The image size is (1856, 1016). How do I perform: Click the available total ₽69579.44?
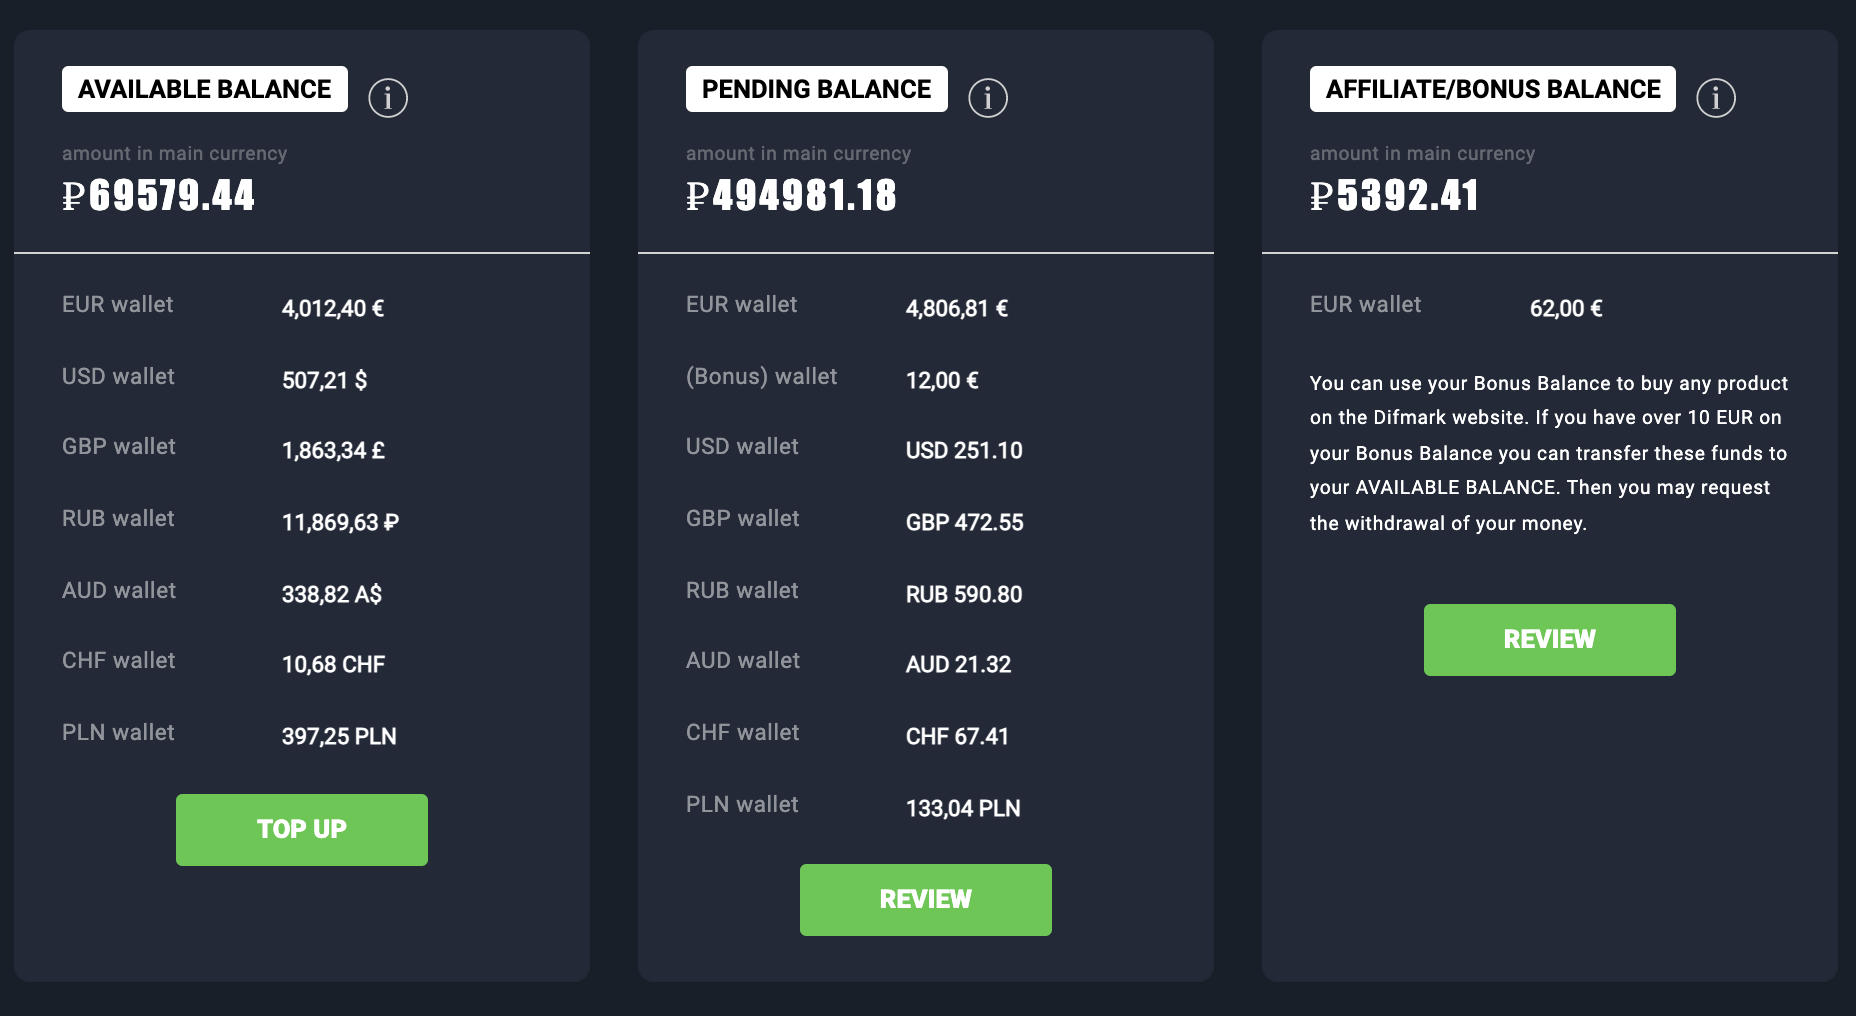point(159,196)
